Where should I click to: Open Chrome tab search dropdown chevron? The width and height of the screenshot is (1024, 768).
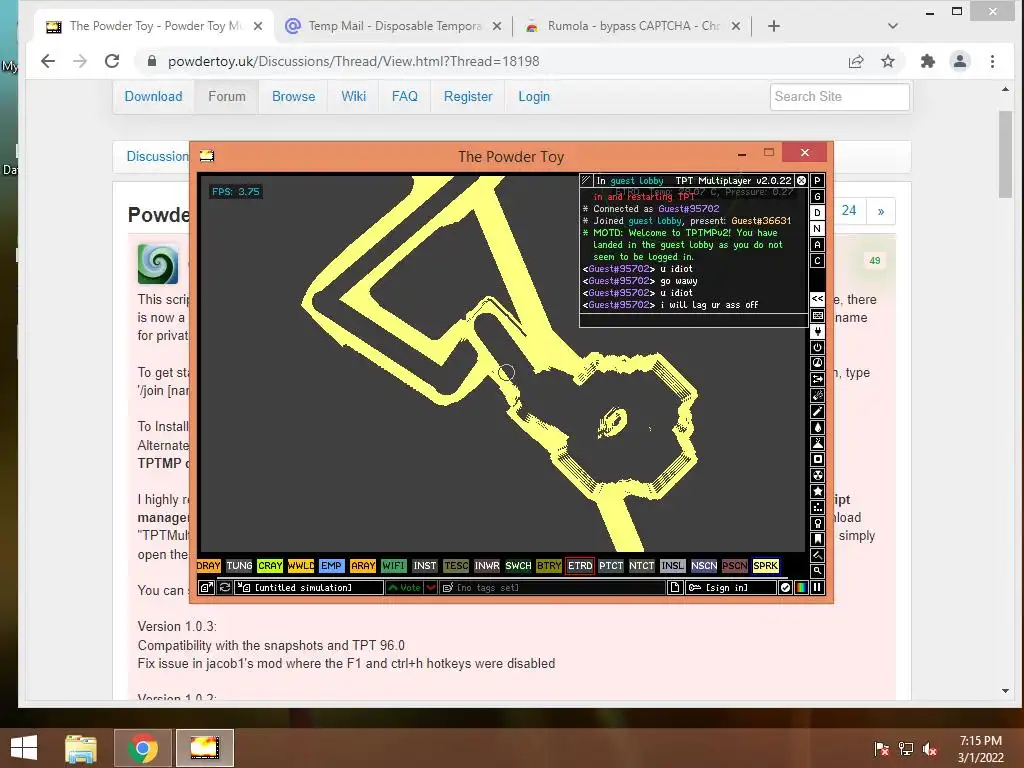coord(893,26)
